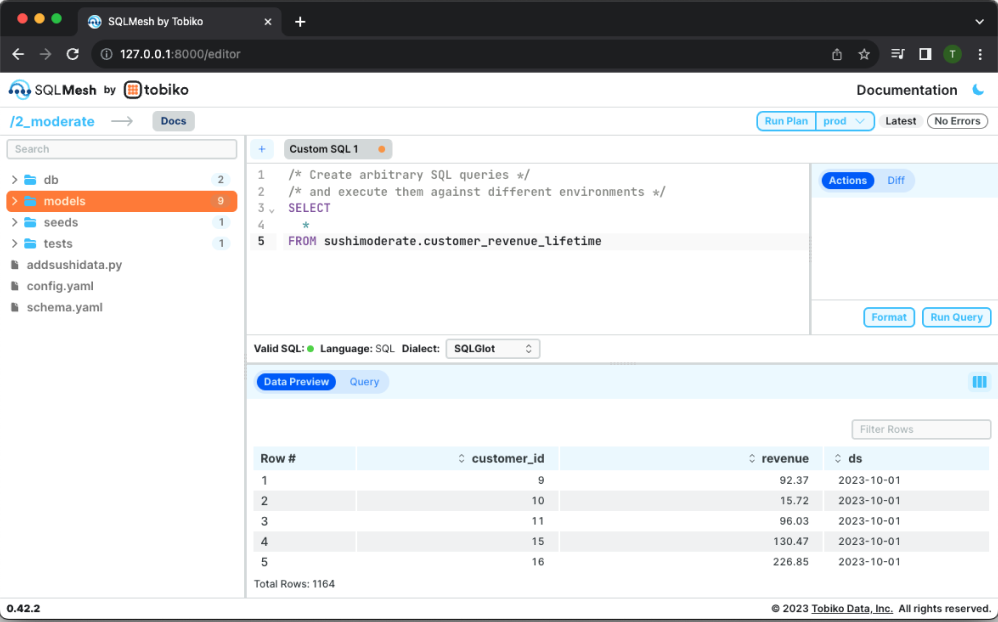This screenshot has width=998, height=622.
Task: Open the Chrome three-dot menu
Action: click(980, 54)
